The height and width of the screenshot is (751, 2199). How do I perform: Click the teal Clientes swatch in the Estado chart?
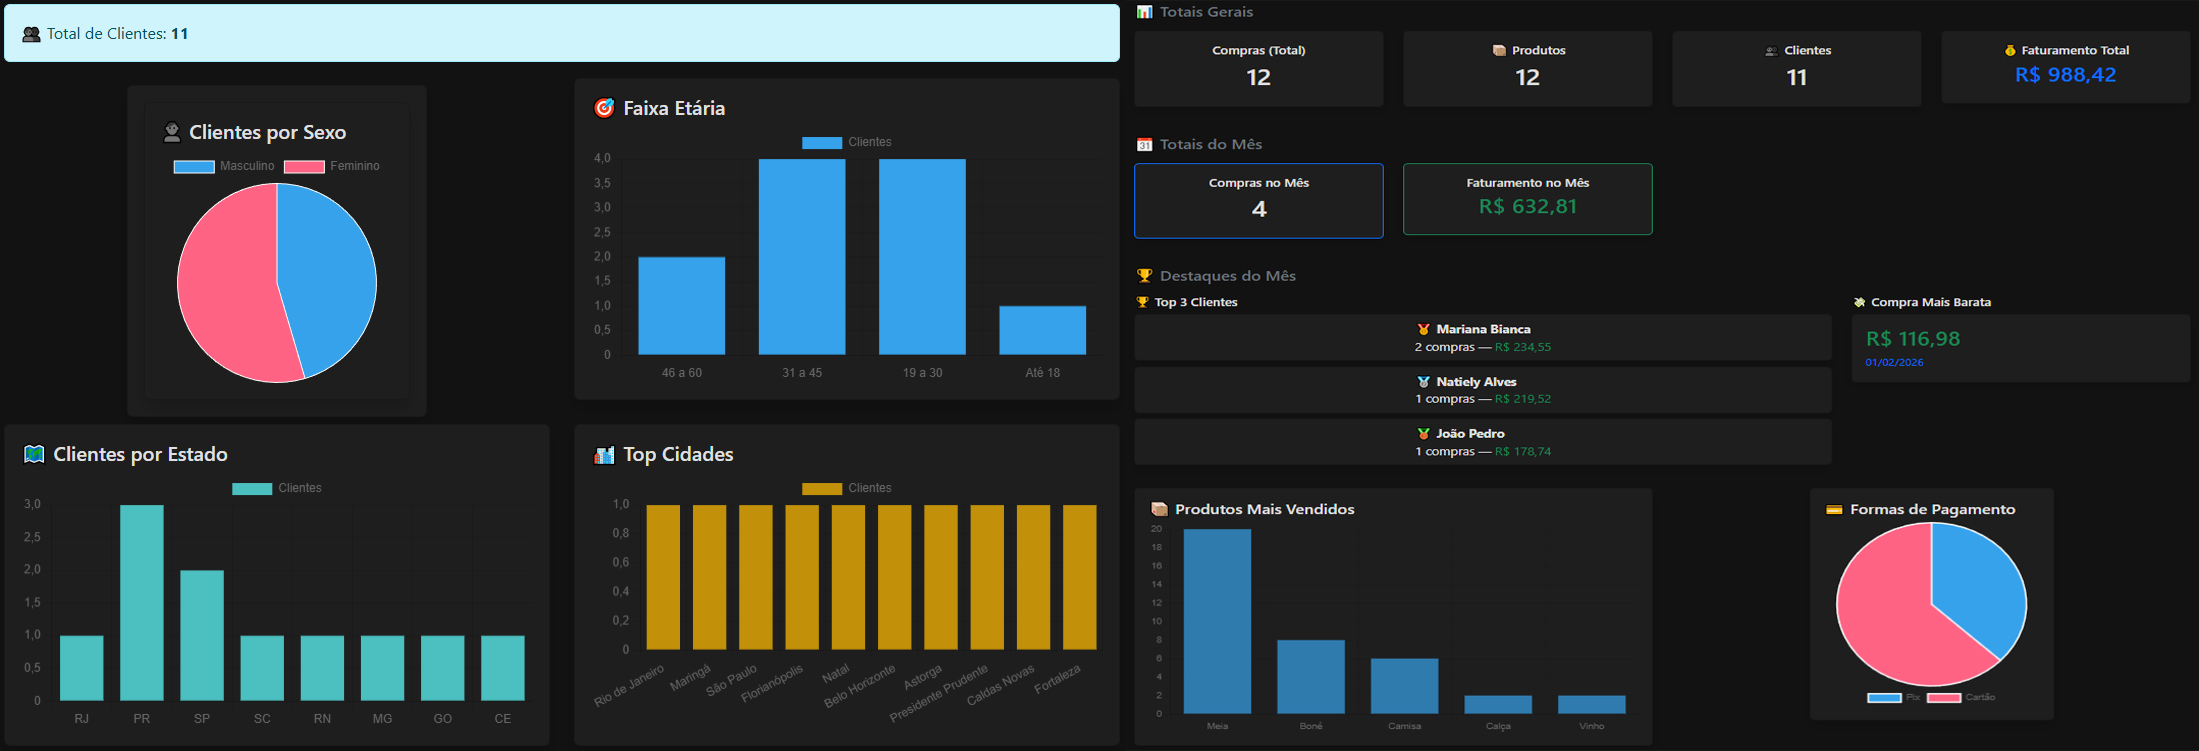252,489
